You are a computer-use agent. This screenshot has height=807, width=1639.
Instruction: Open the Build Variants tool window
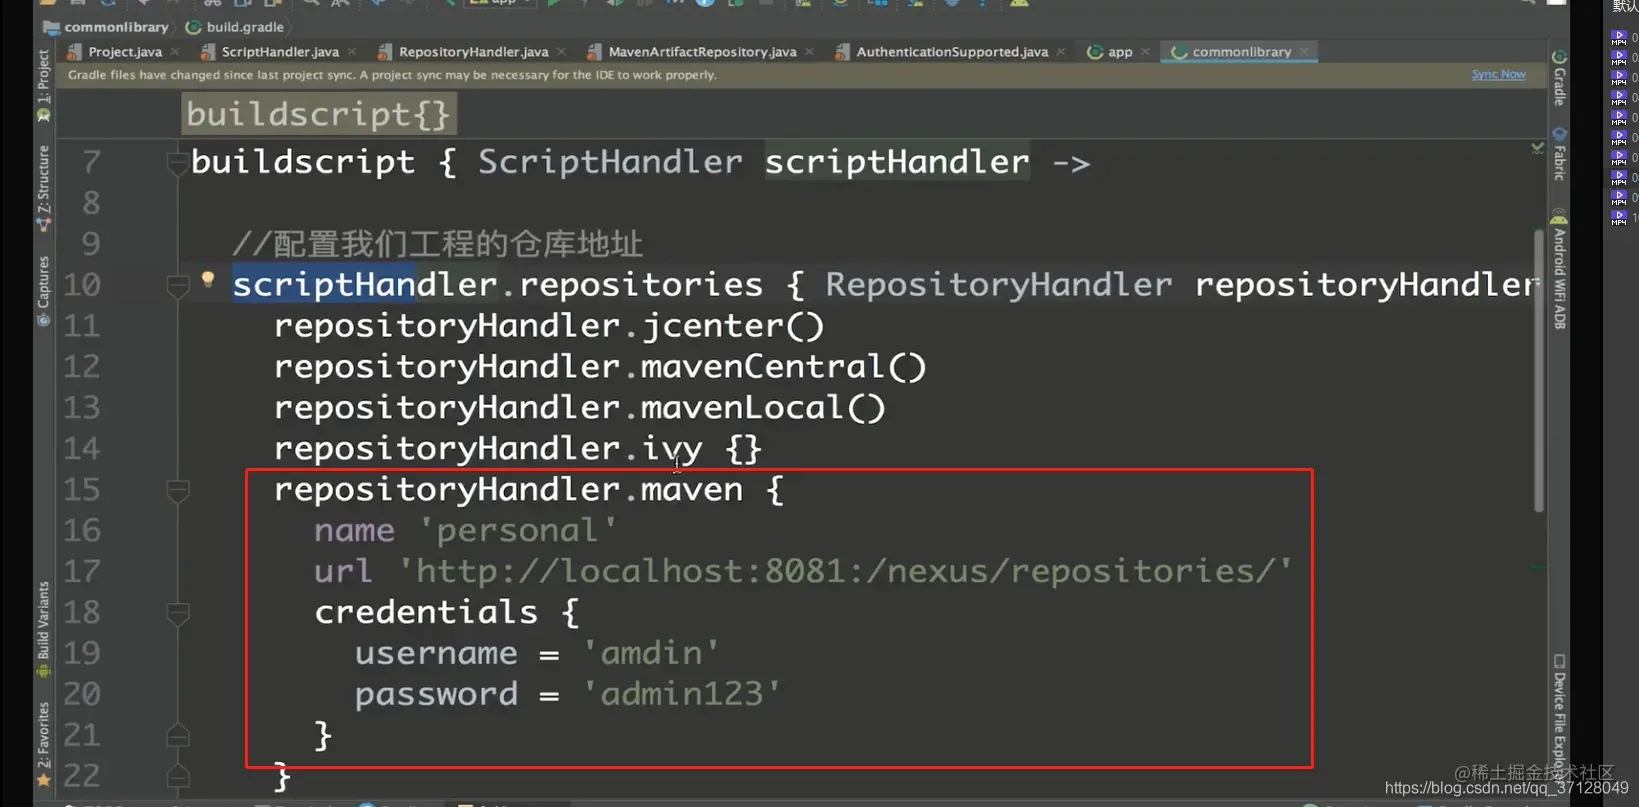[43, 628]
